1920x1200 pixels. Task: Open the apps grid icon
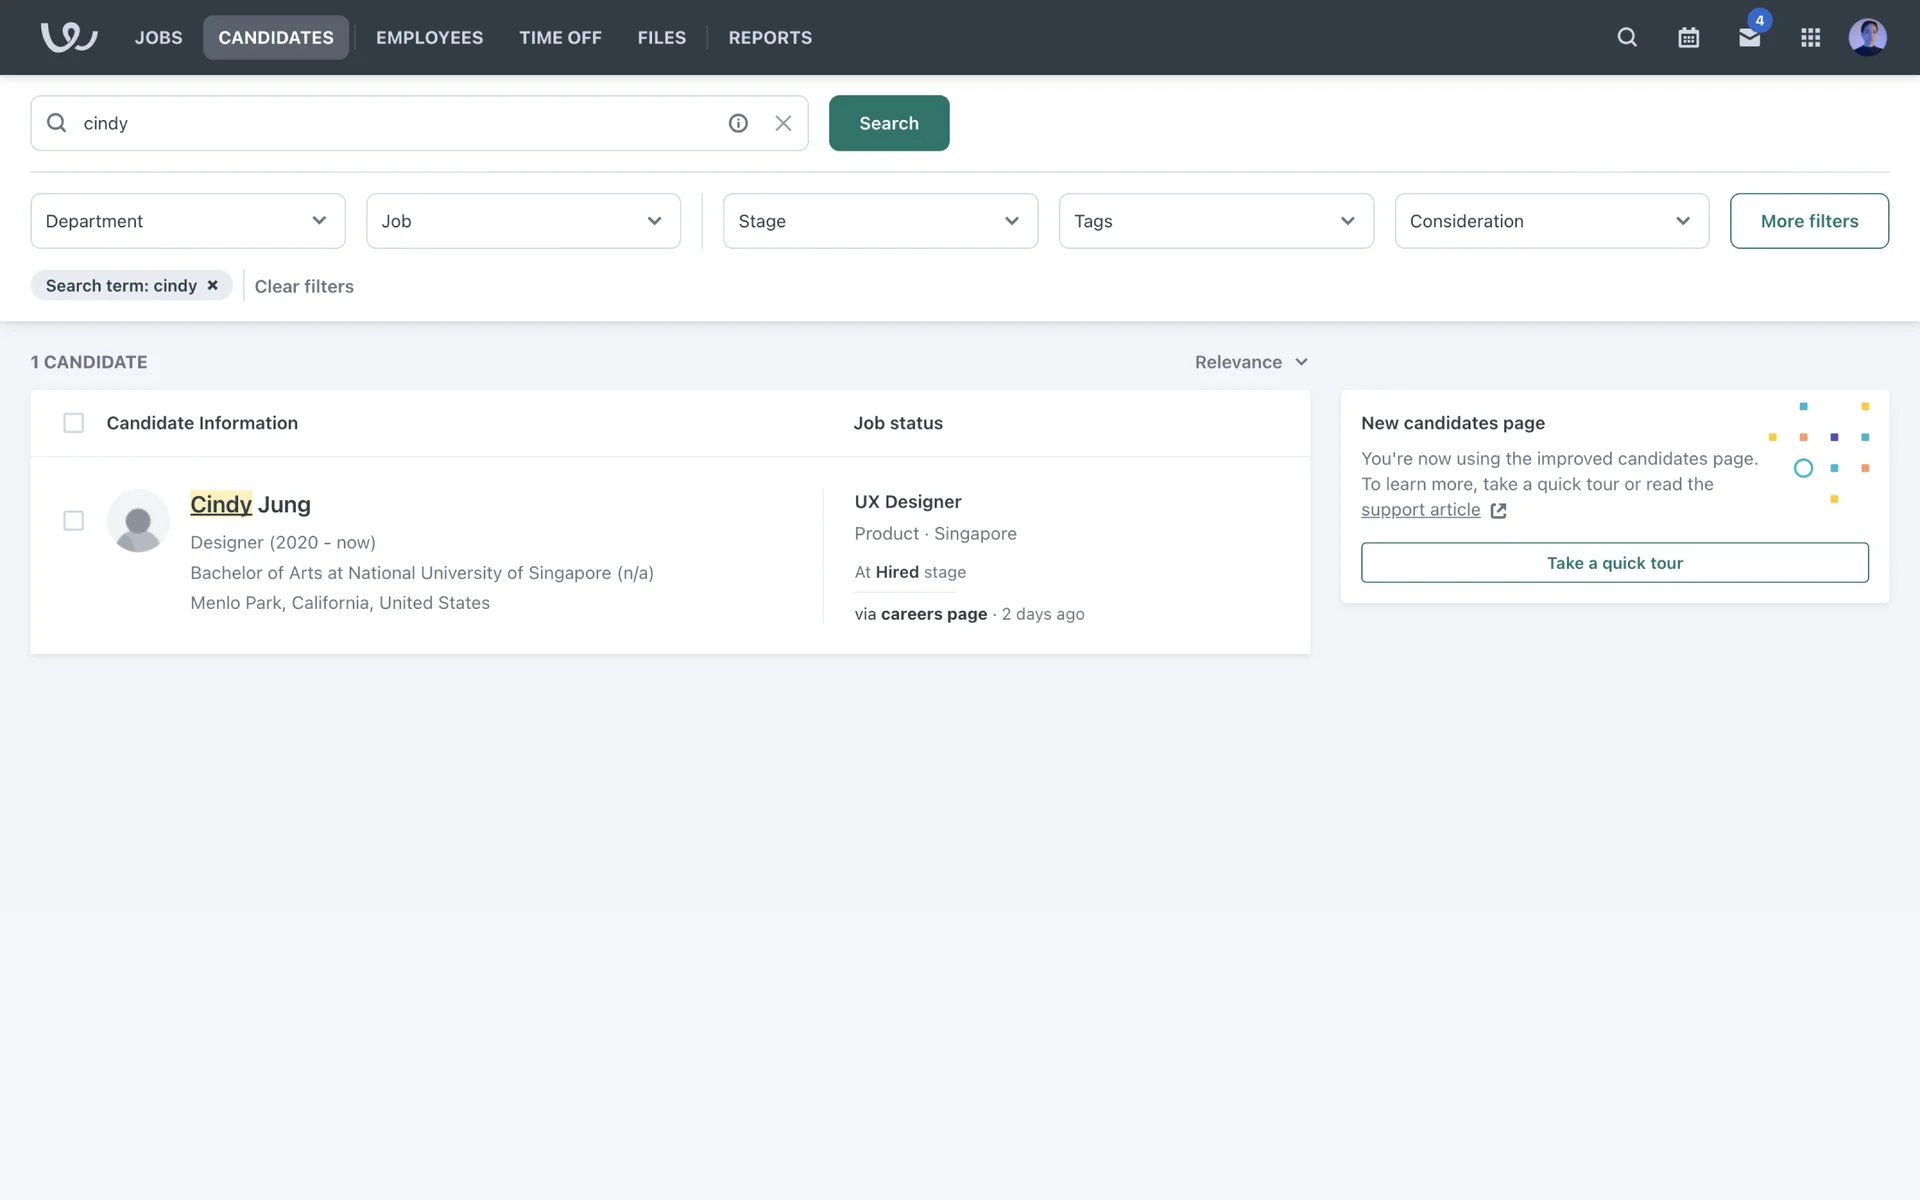coord(1810,37)
